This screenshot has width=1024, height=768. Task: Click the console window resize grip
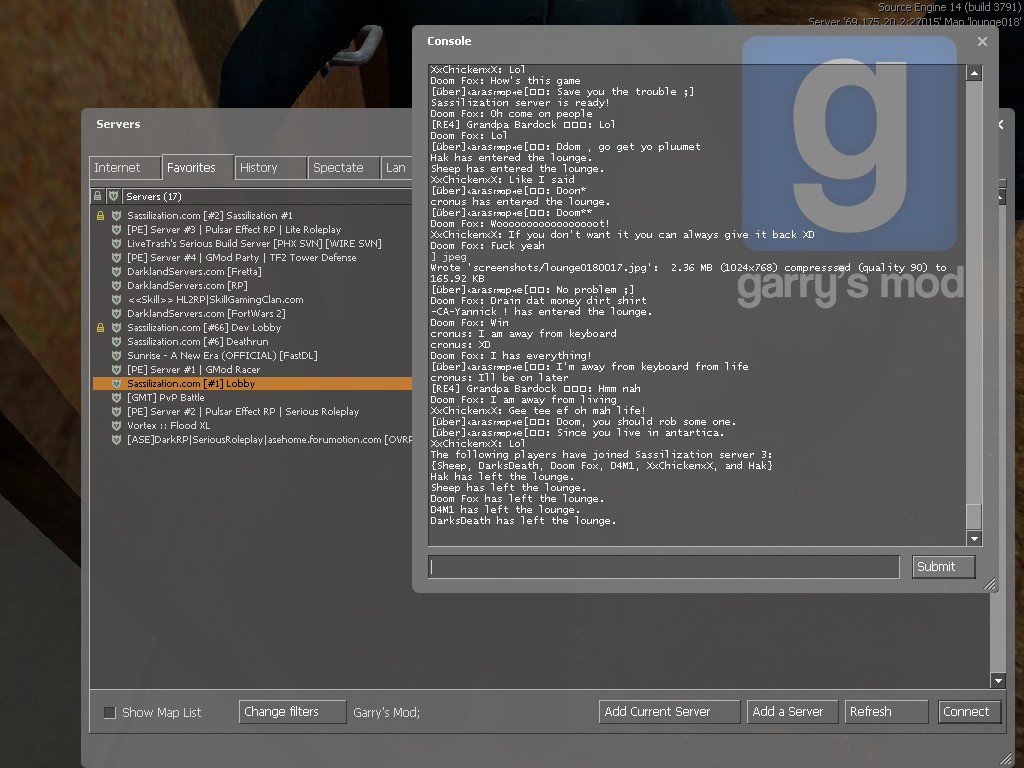pyautogui.click(x=989, y=584)
